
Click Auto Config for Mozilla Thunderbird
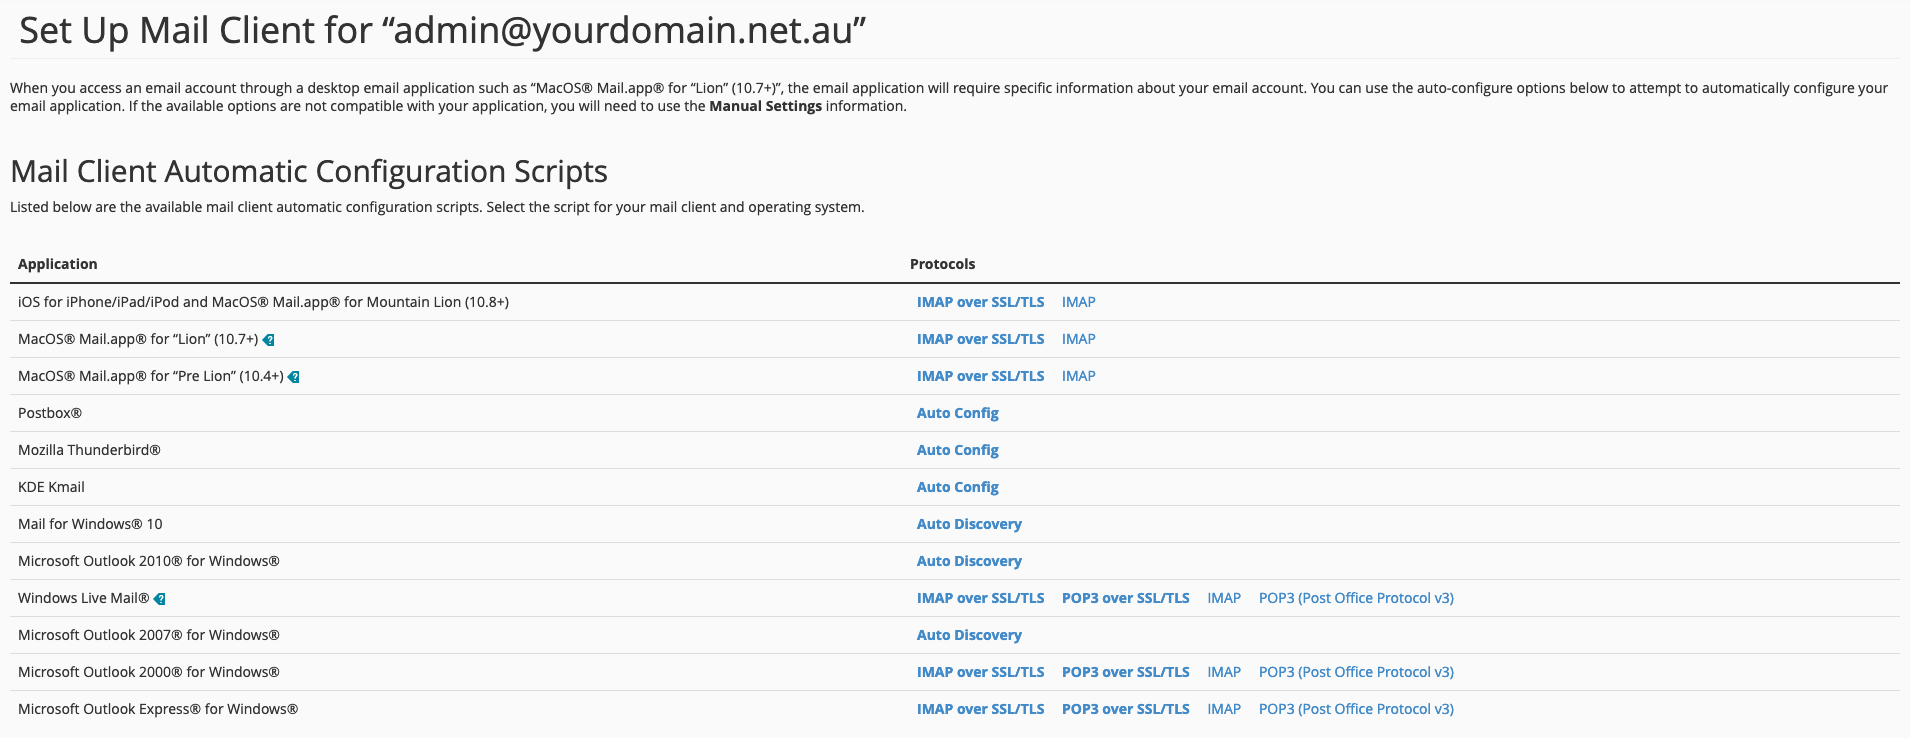click(x=957, y=450)
